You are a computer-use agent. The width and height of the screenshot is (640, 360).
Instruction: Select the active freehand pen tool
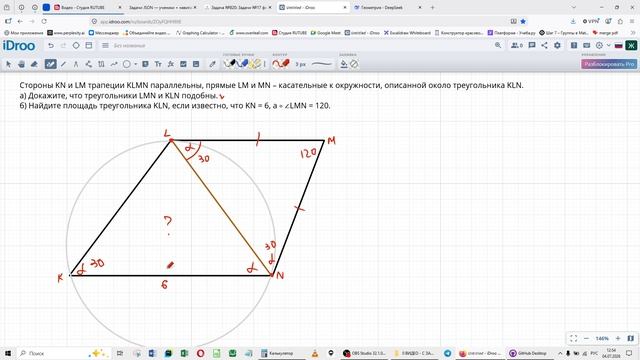click(x=50, y=64)
